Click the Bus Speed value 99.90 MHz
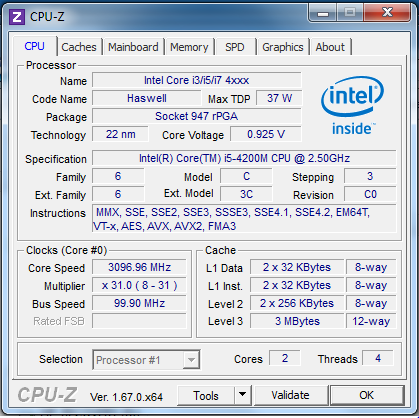Image resolution: width=419 pixels, height=418 pixels. tap(139, 303)
